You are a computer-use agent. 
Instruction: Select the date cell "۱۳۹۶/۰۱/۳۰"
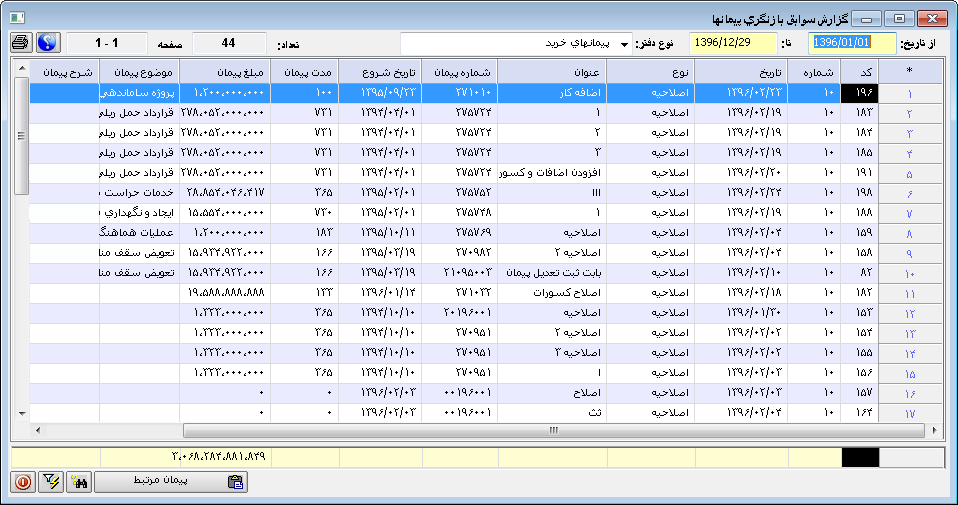point(741,313)
